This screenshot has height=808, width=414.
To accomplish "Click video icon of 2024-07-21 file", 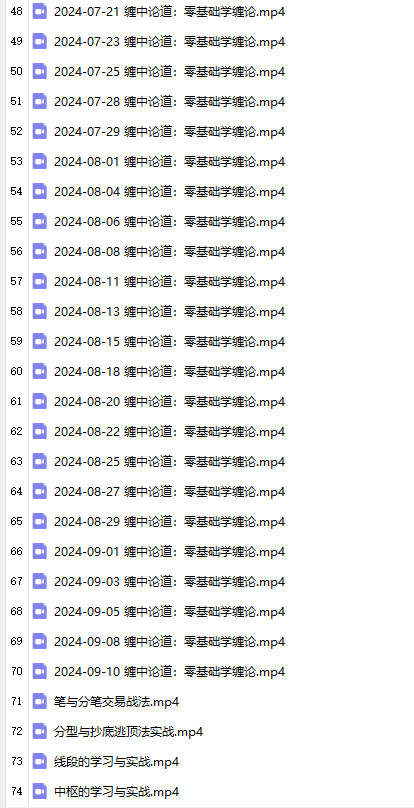I will coord(40,11).
